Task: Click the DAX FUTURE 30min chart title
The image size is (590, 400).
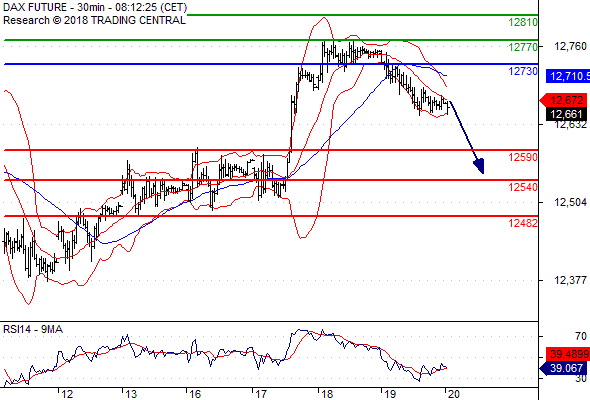Action: (95, 7)
